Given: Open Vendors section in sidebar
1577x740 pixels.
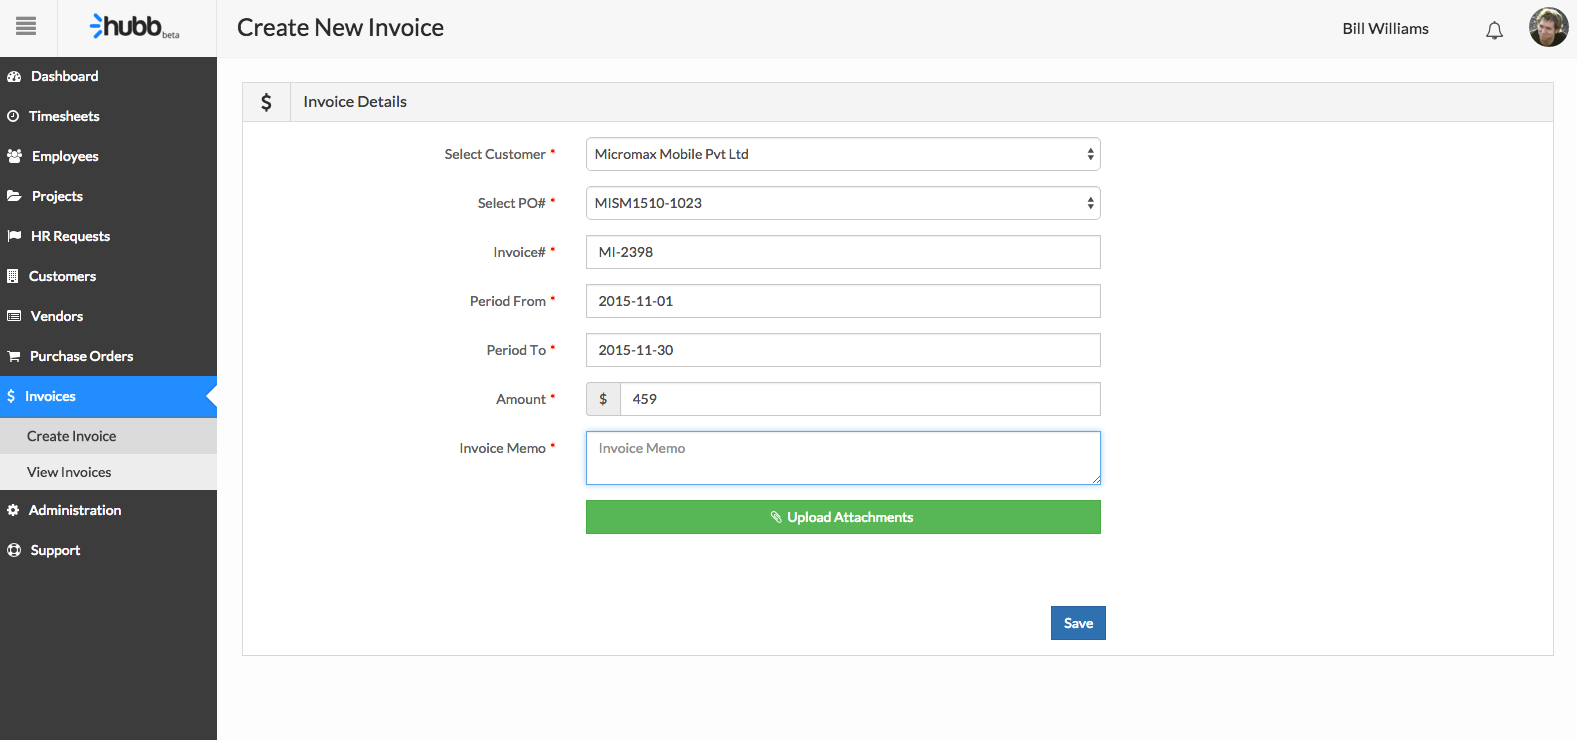Looking at the screenshot, I should point(57,316).
